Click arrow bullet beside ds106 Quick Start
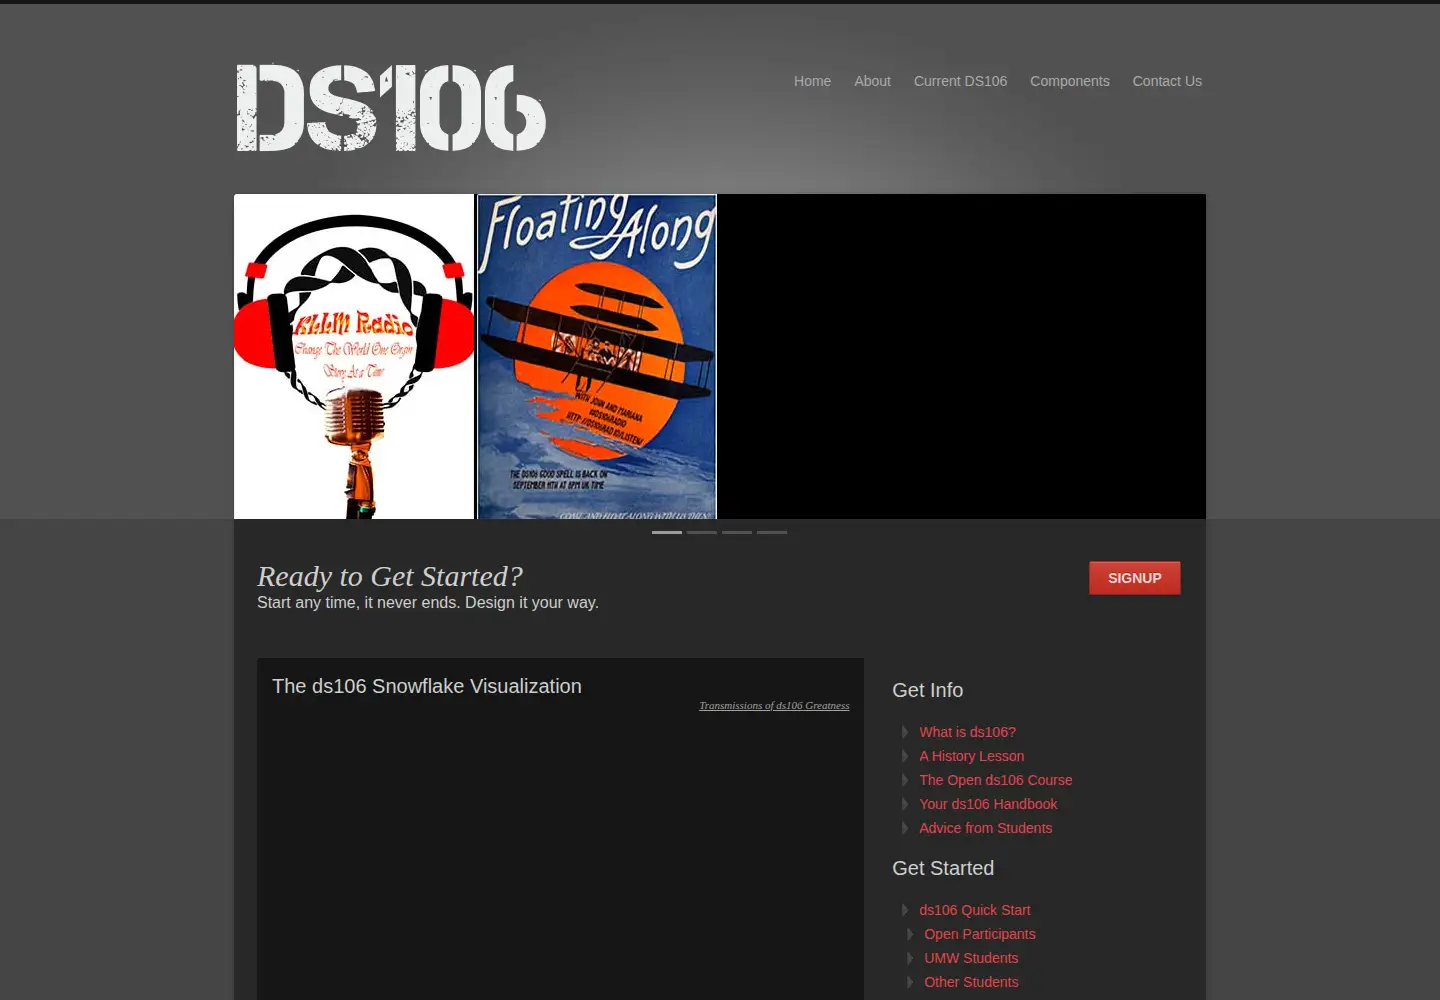1440x1000 pixels. [905, 910]
